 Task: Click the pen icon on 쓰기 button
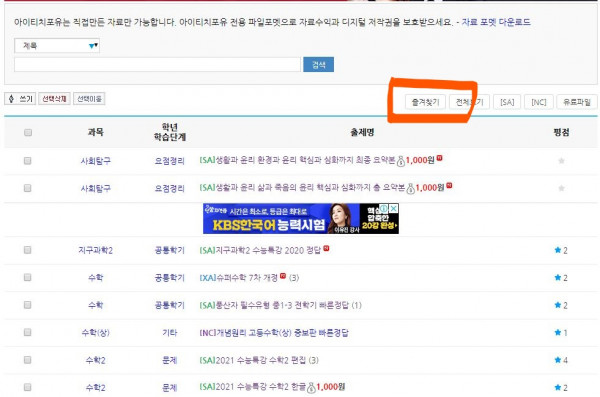click(11, 99)
